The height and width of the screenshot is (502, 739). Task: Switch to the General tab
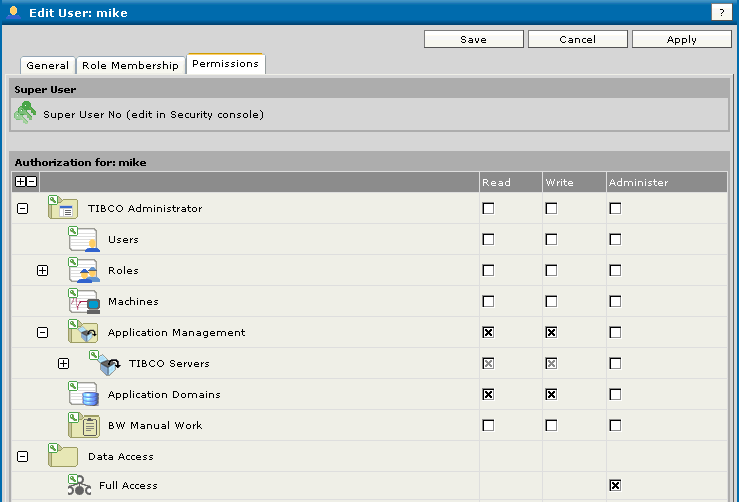(x=47, y=65)
